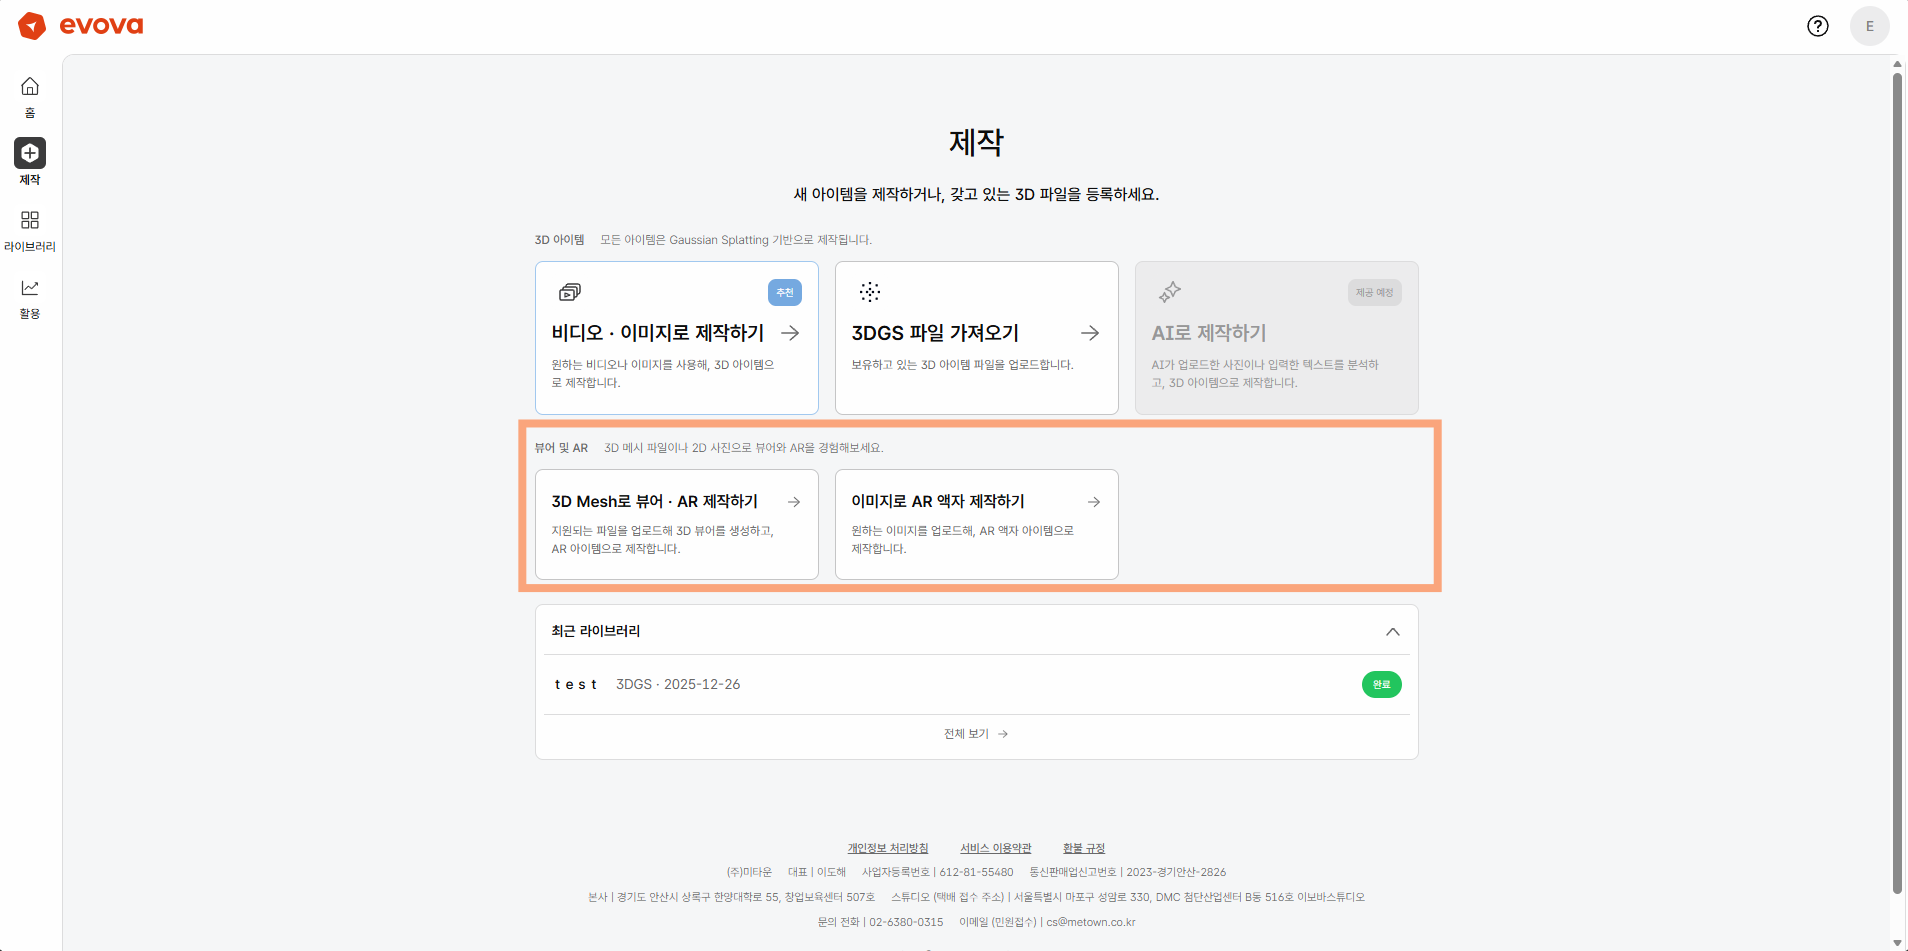This screenshot has width=1908, height=951.
Task: Open 환불 규정 footer link
Action: point(1083,848)
